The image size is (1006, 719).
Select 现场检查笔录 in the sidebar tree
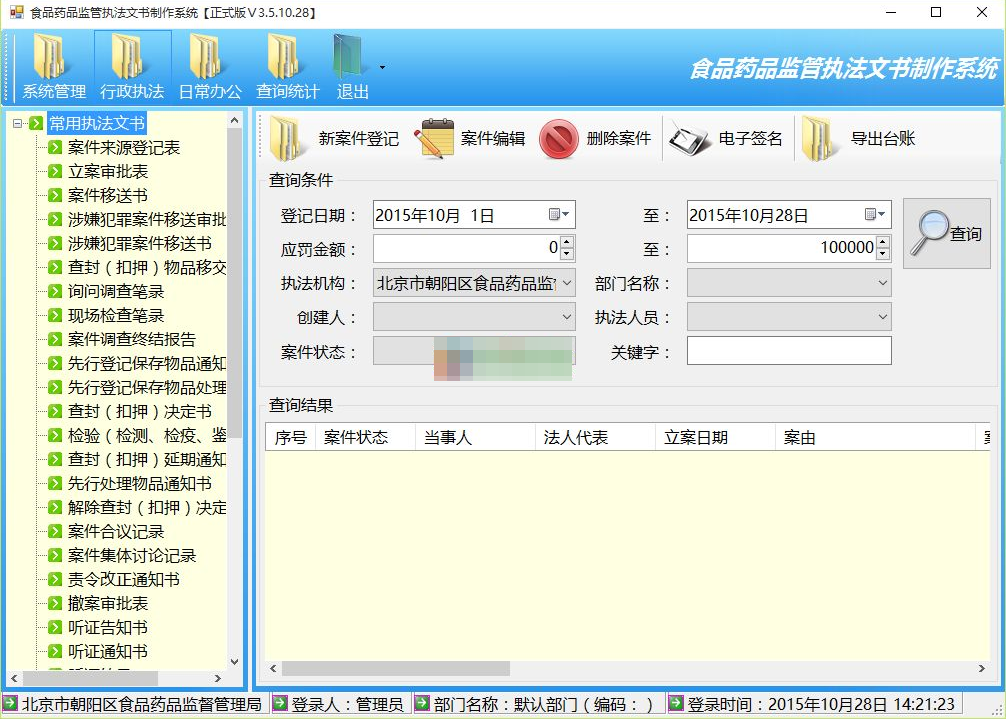pos(116,316)
